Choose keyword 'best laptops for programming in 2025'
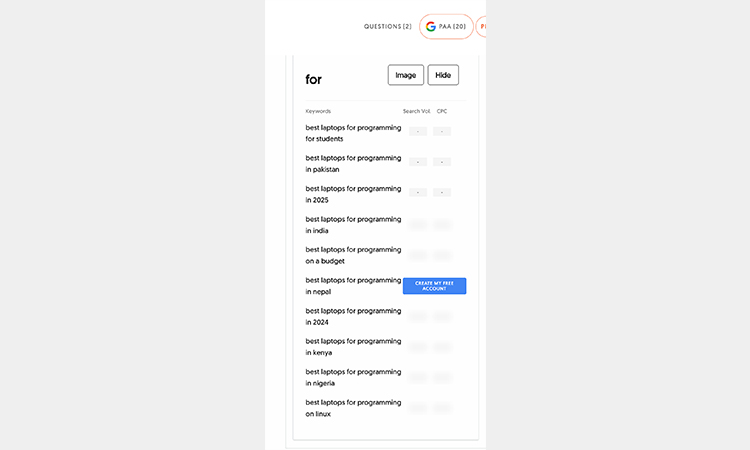This screenshot has height=450, width=750. [353, 194]
